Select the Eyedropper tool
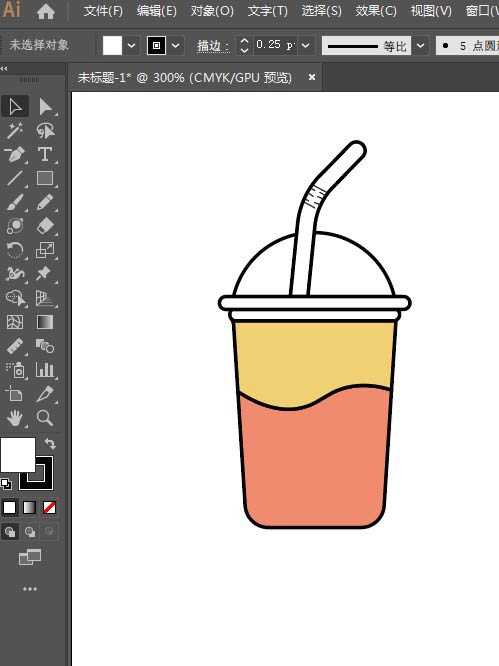The height and width of the screenshot is (666, 499). (x=45, y=394)
